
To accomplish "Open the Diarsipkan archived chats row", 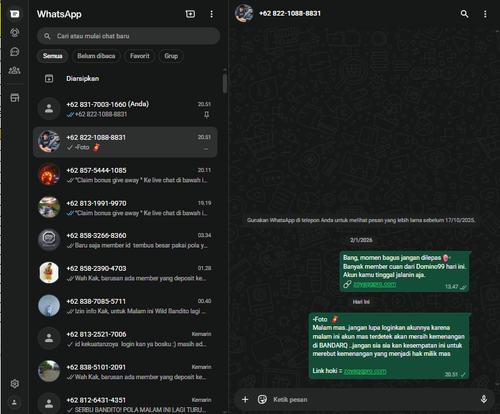I will pyautogui.click(x=125, y=79).
